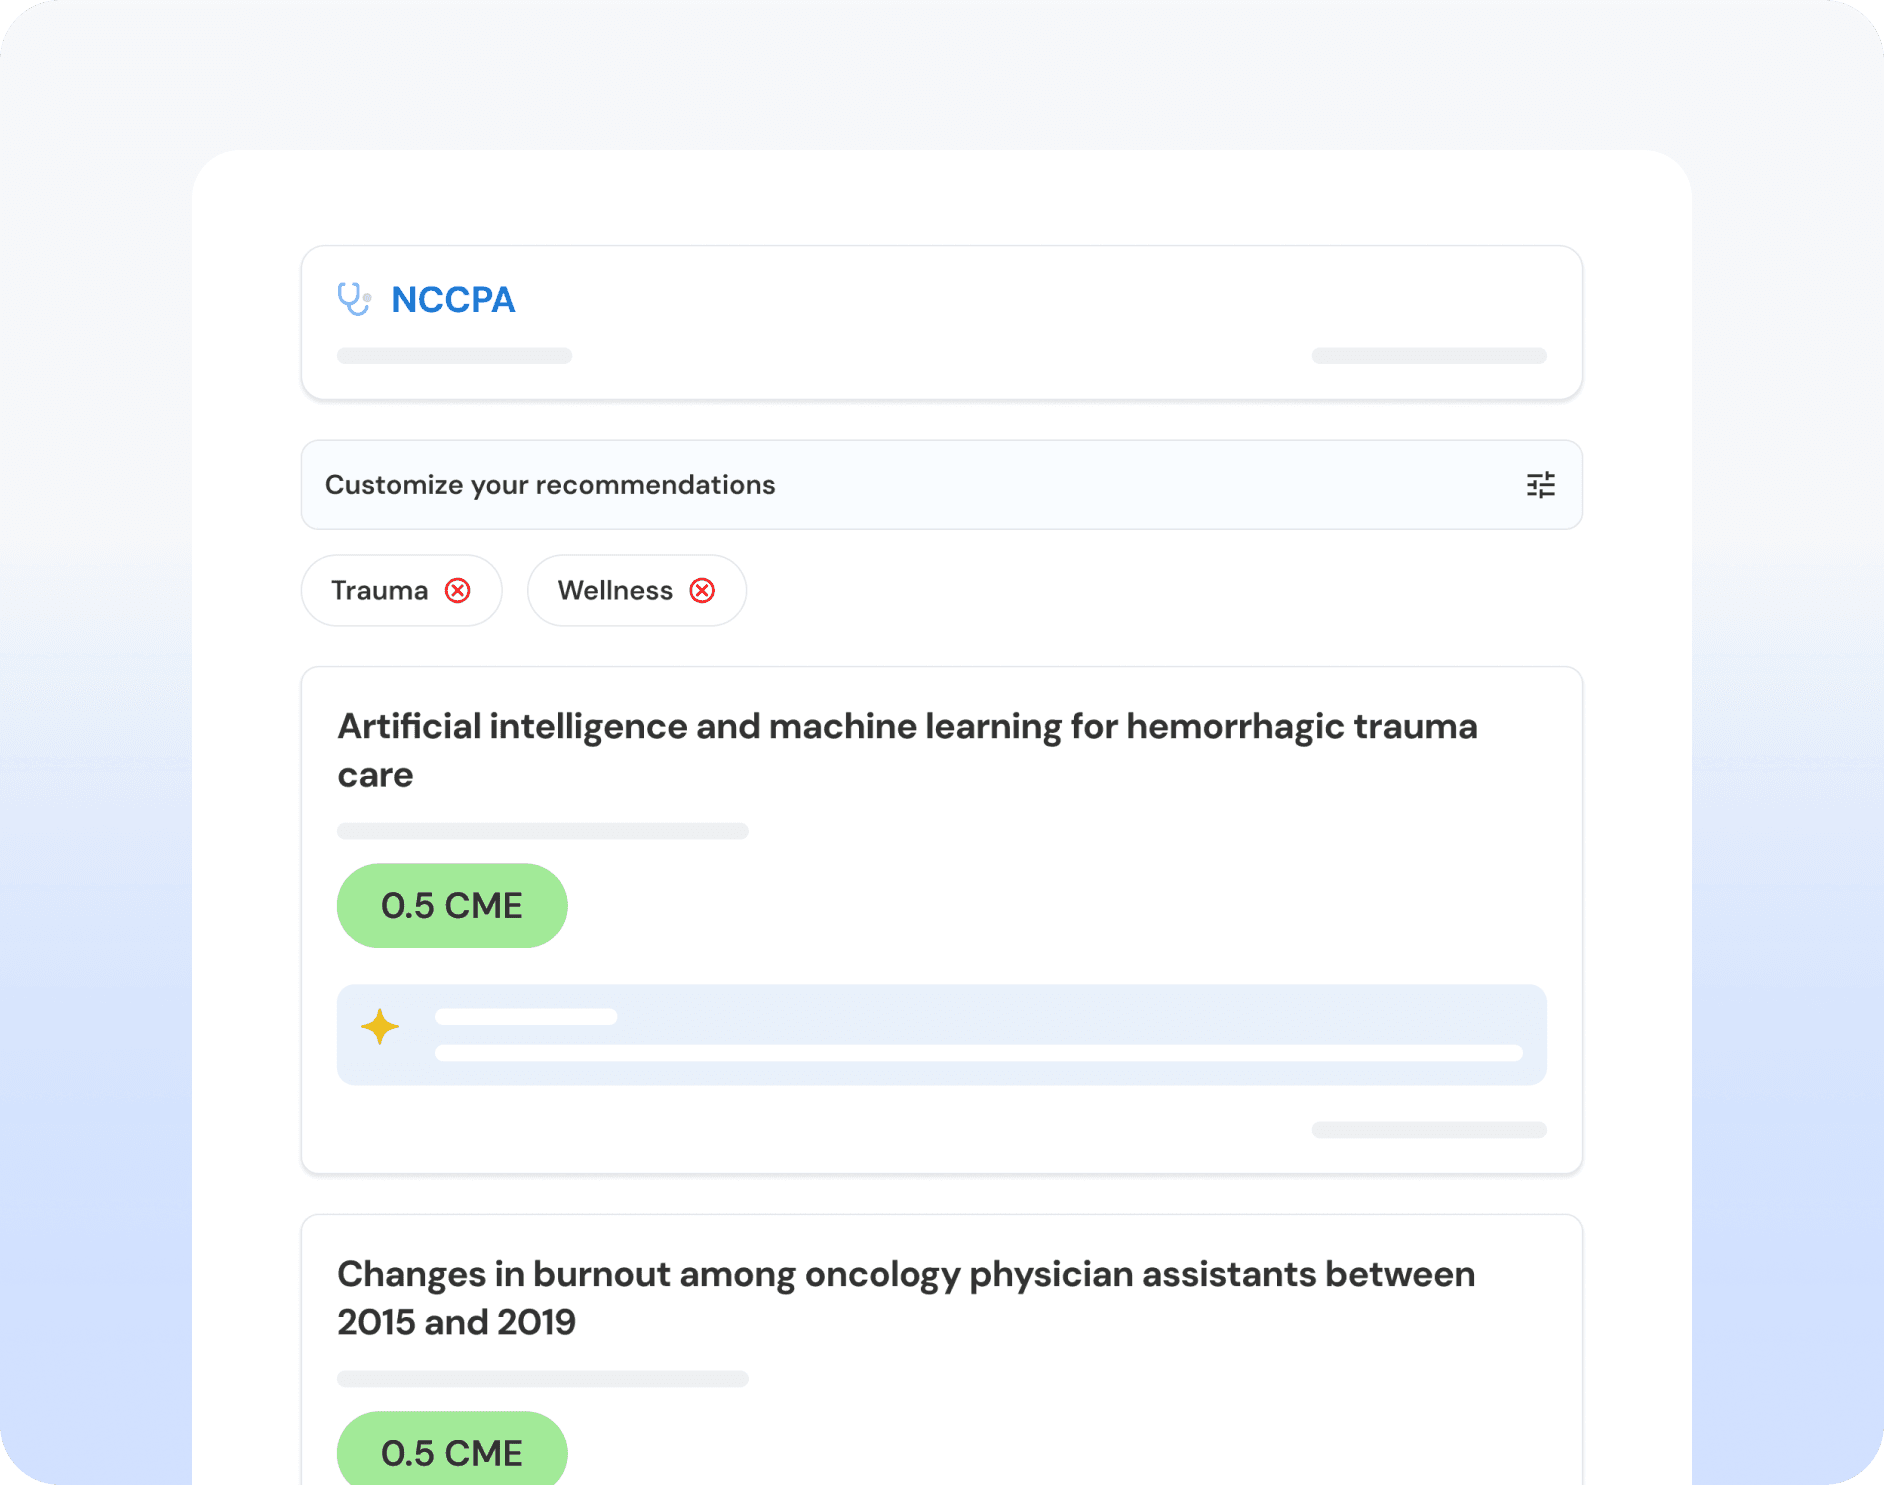Remove the Trauma filter tag
This screenshot has width=1884, height=1485.
(458, 591)
